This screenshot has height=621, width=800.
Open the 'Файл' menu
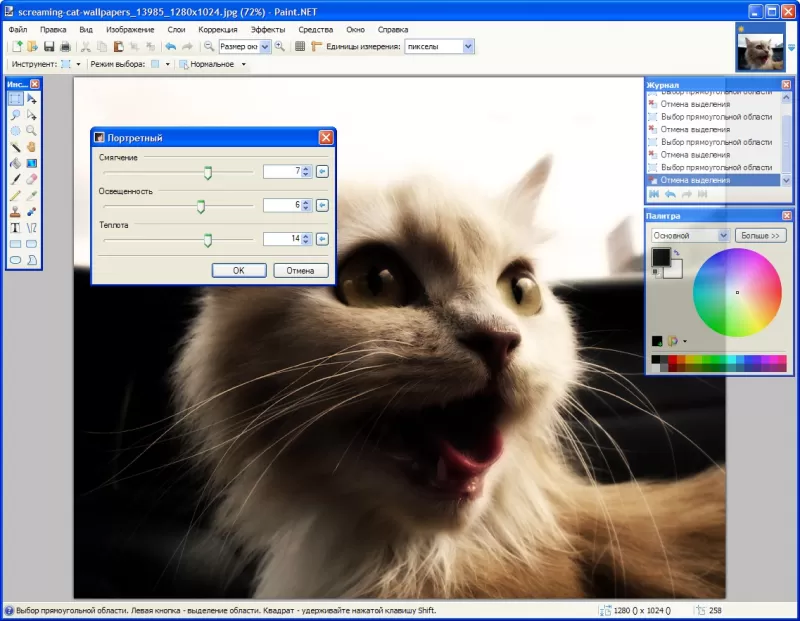[x=18, y=30]
